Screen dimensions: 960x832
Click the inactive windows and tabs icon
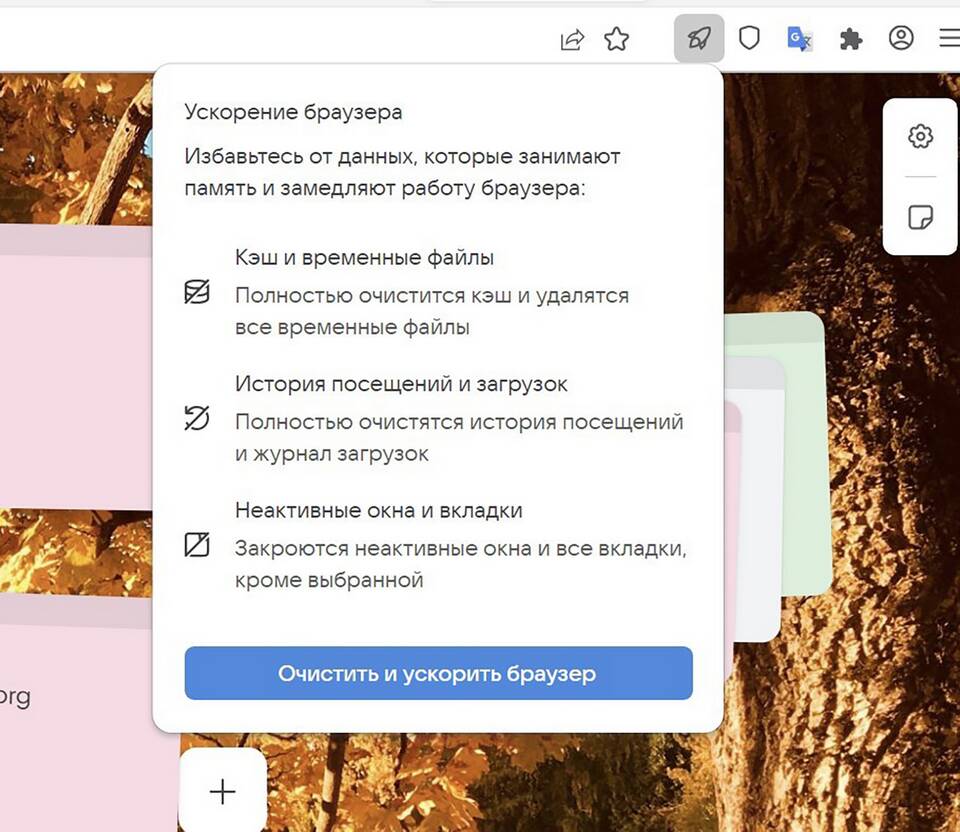197,544
